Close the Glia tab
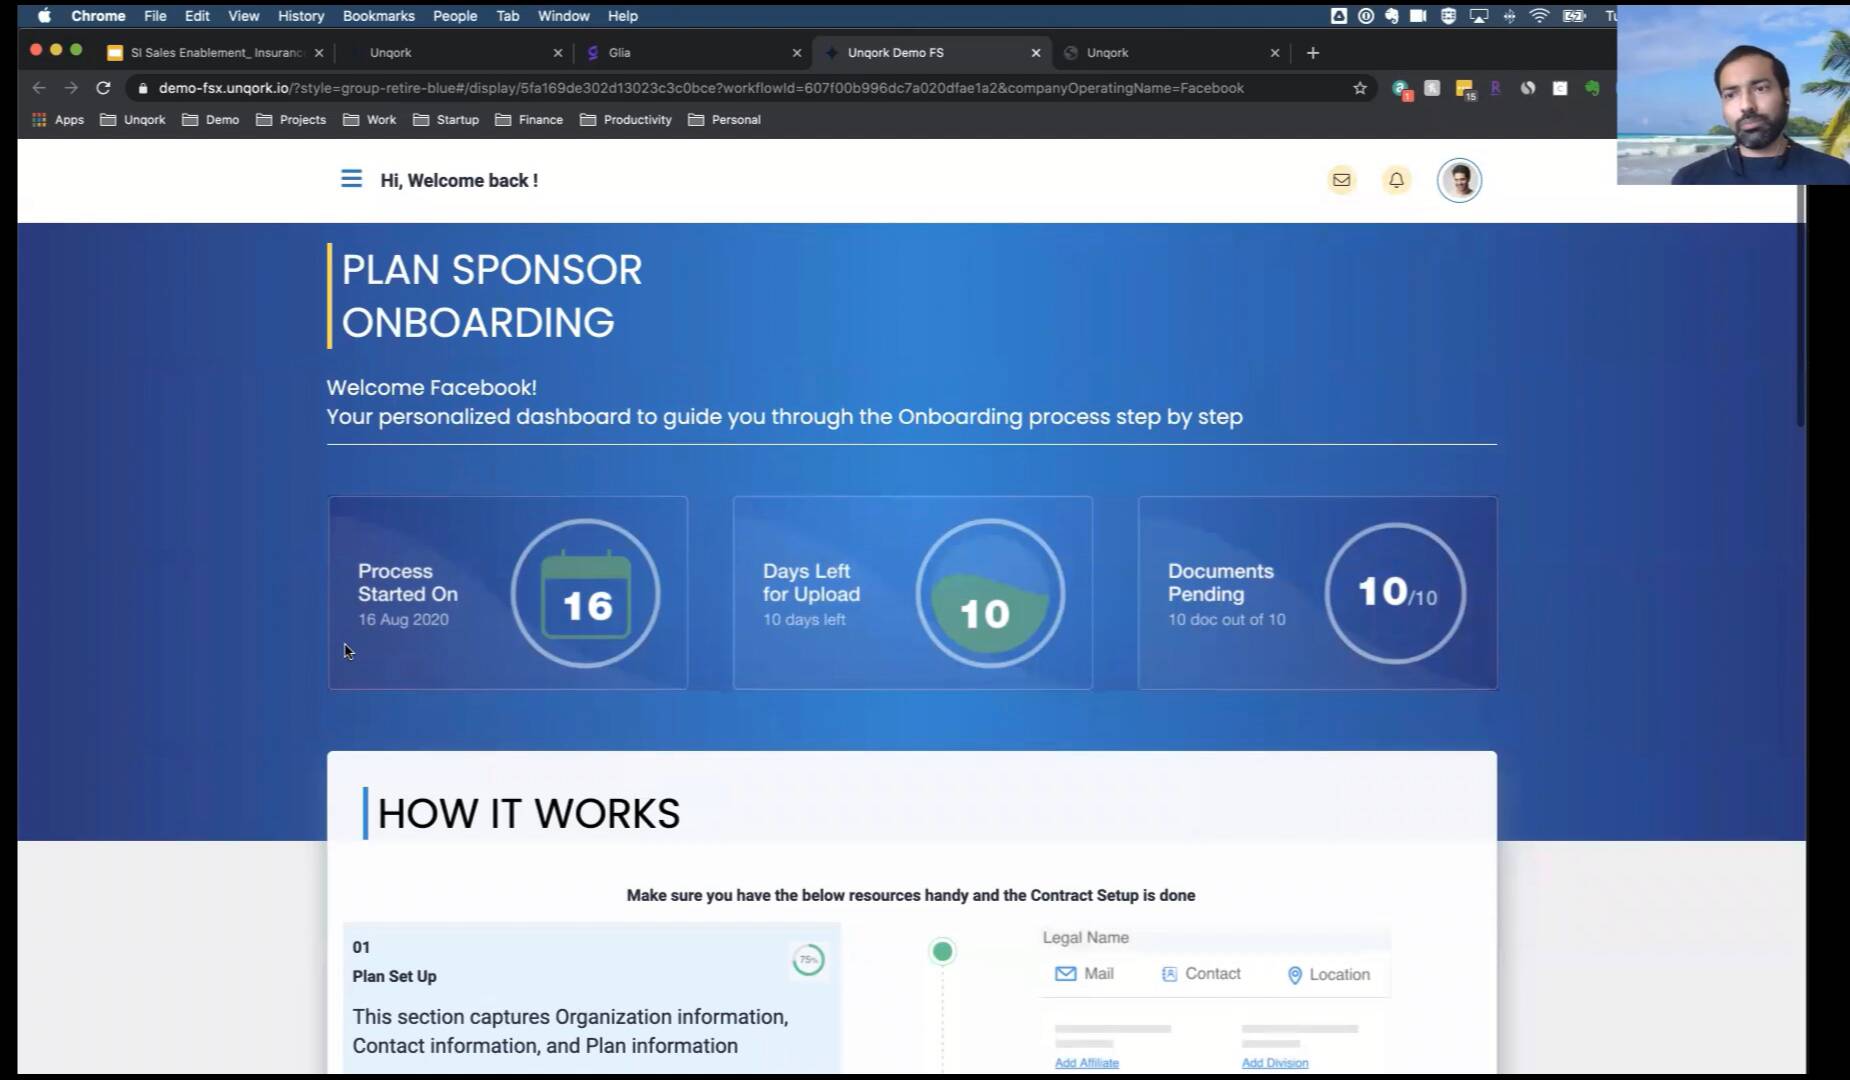Screen dimensions: 1850x1080 (x=797, y=53)
